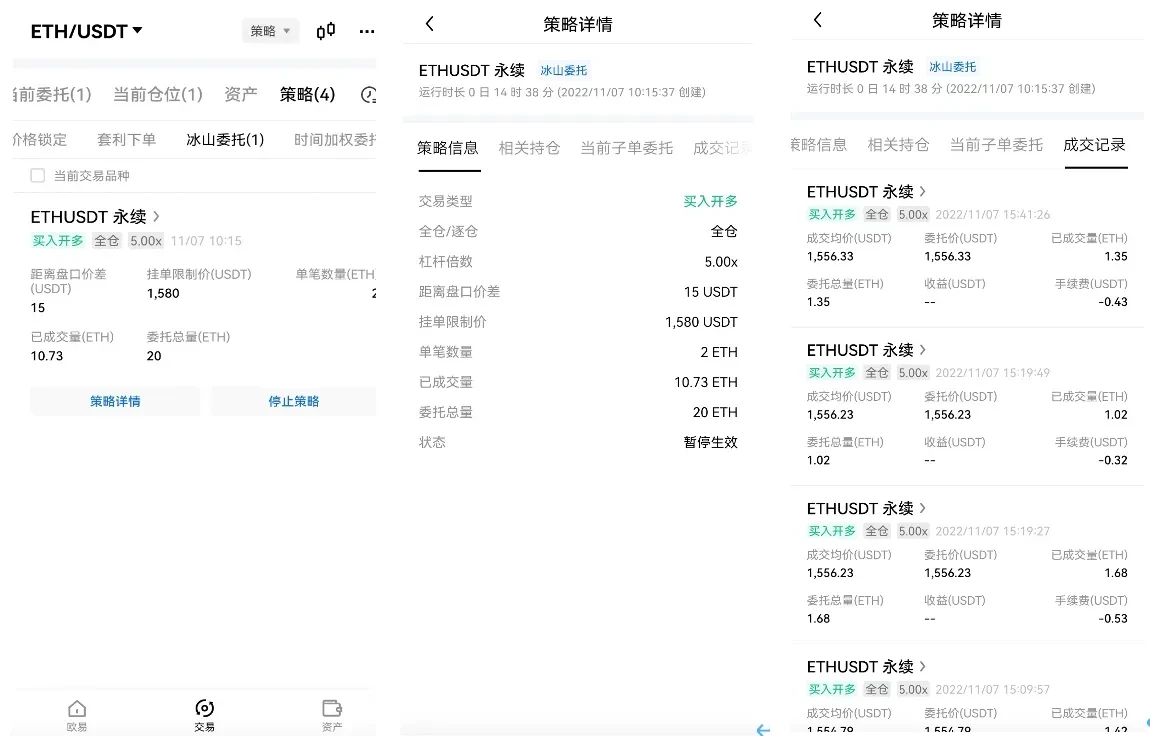Select the 交易 trade icon in bottom navigation

[x=204, y=714]
